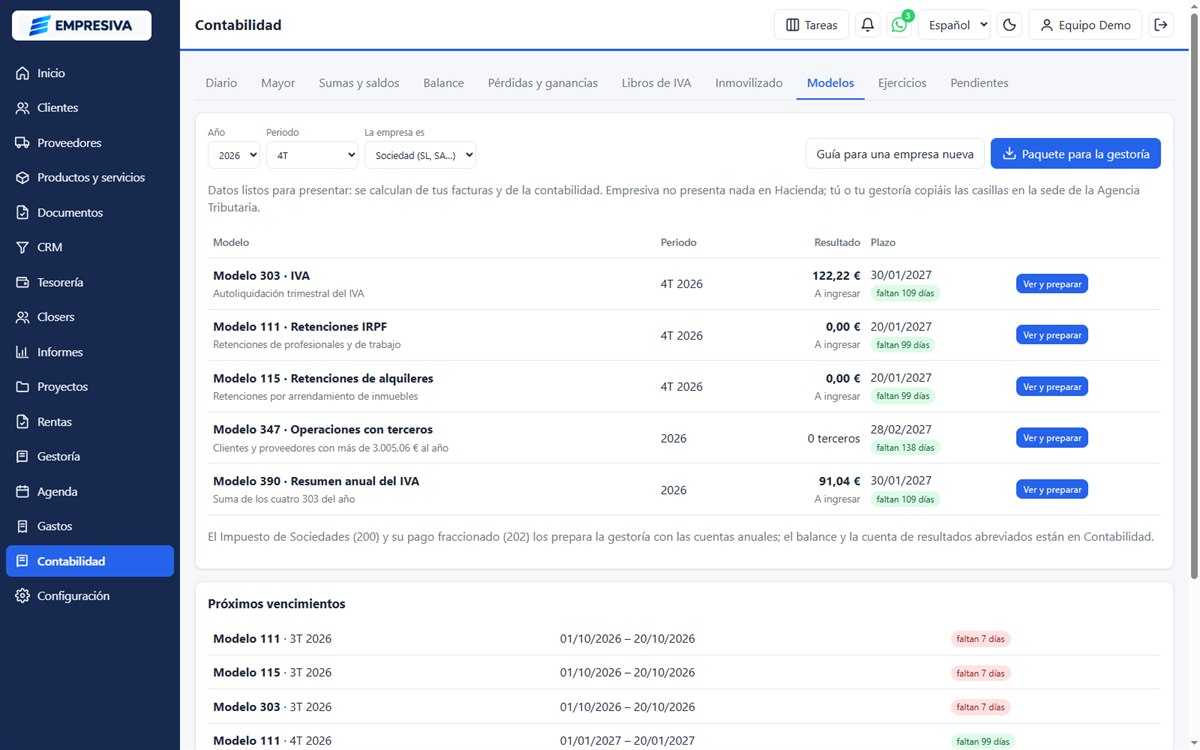
Task: Click the Inicio home icon in sidebar
Action: click(x=22, y=73)
